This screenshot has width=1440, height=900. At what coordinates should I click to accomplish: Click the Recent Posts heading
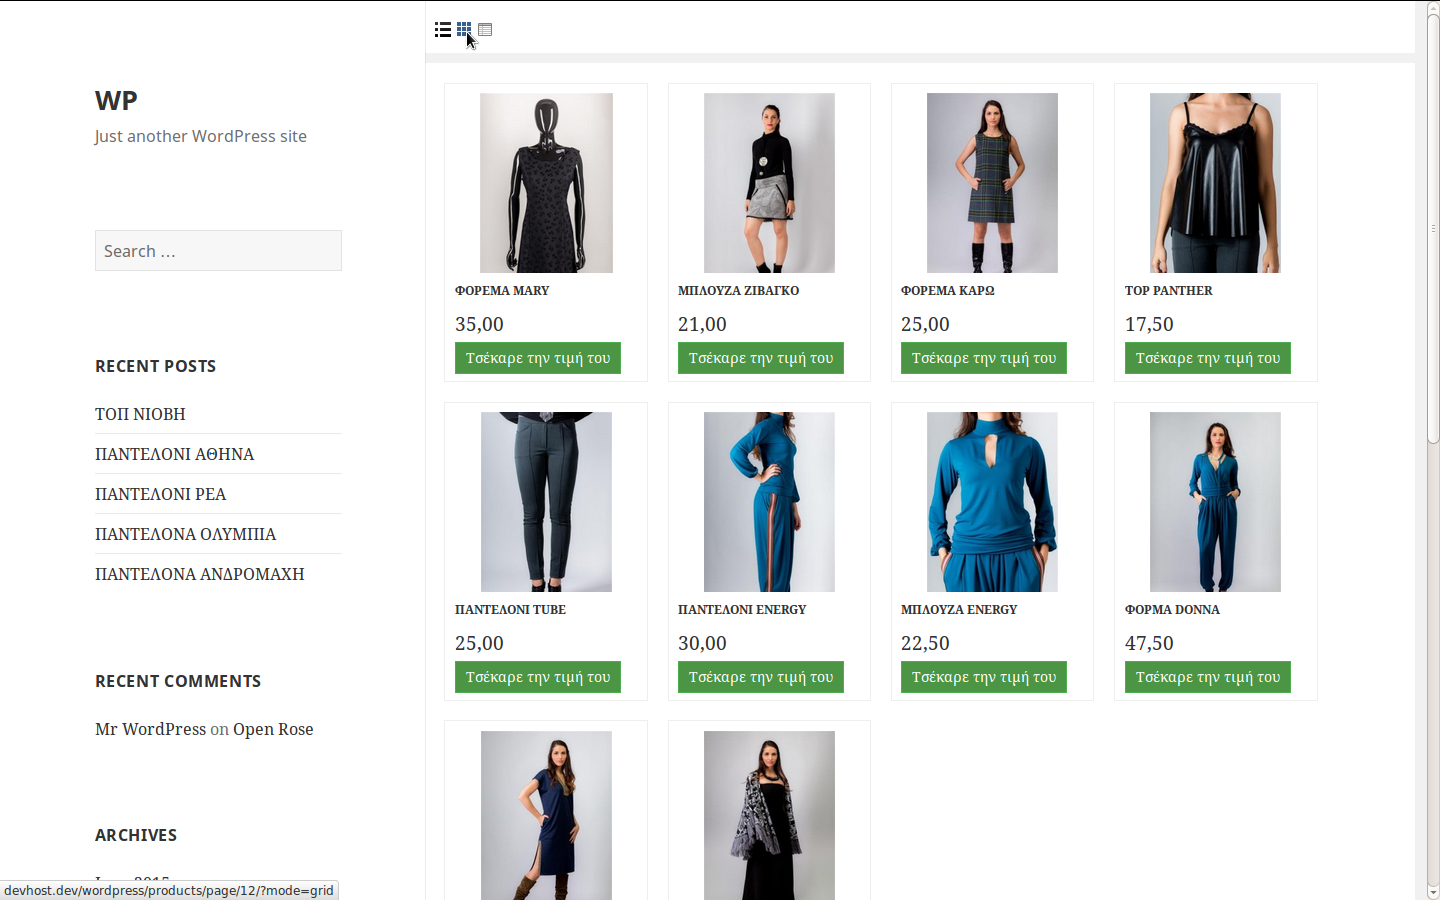155,366
